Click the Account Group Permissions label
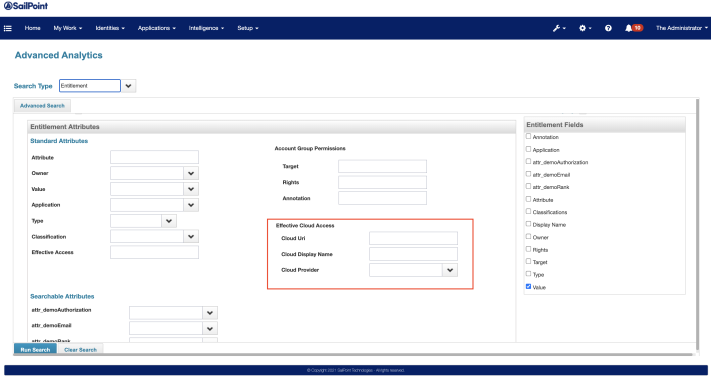 [x=310, y=148]
